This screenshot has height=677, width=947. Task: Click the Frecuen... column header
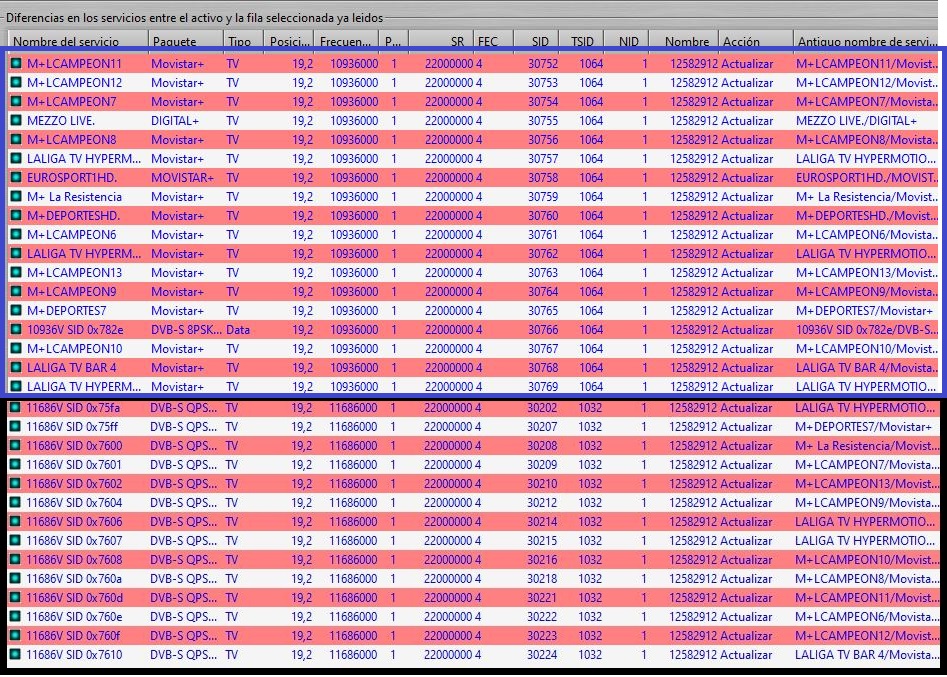point(347,41)
